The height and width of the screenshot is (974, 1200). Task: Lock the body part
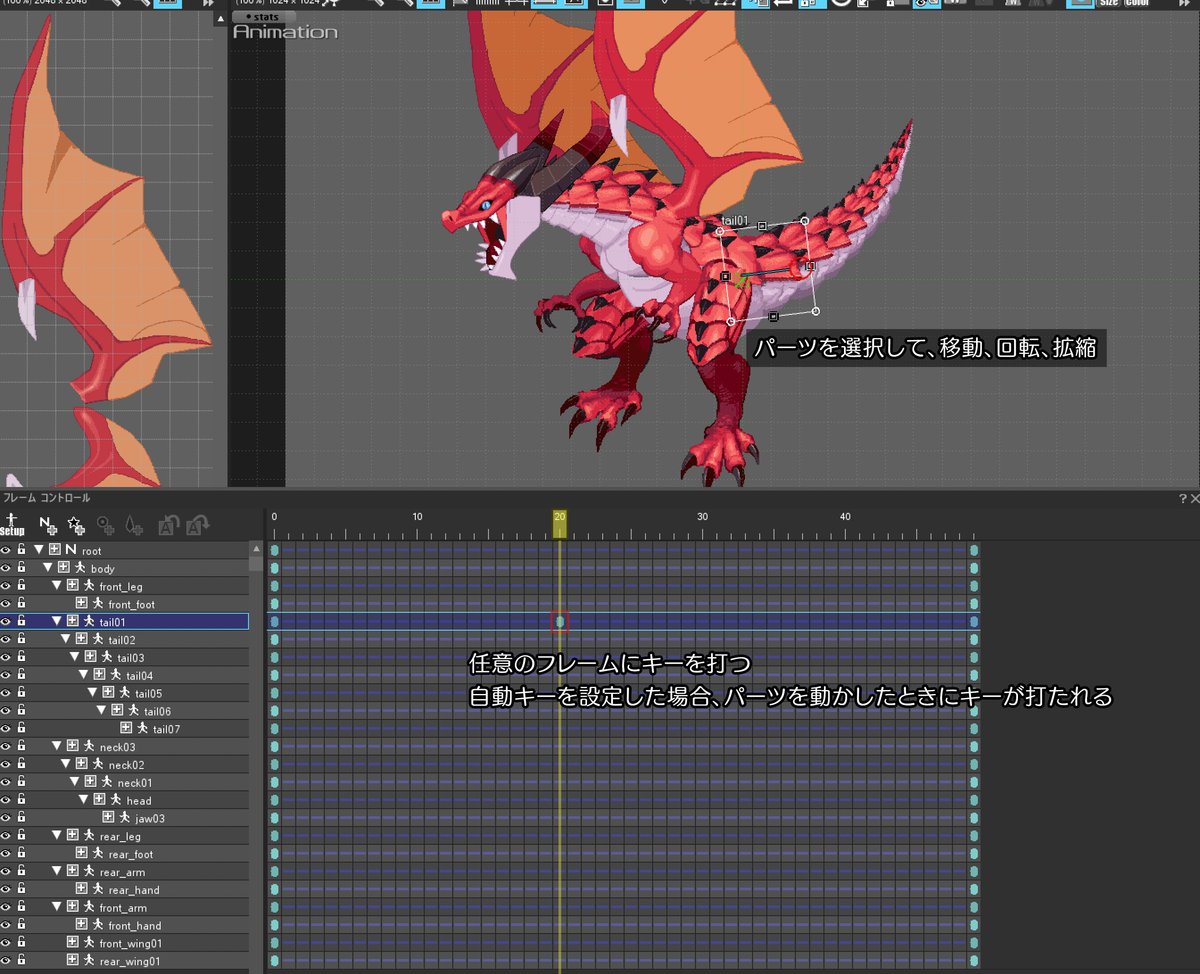(21, 568)
